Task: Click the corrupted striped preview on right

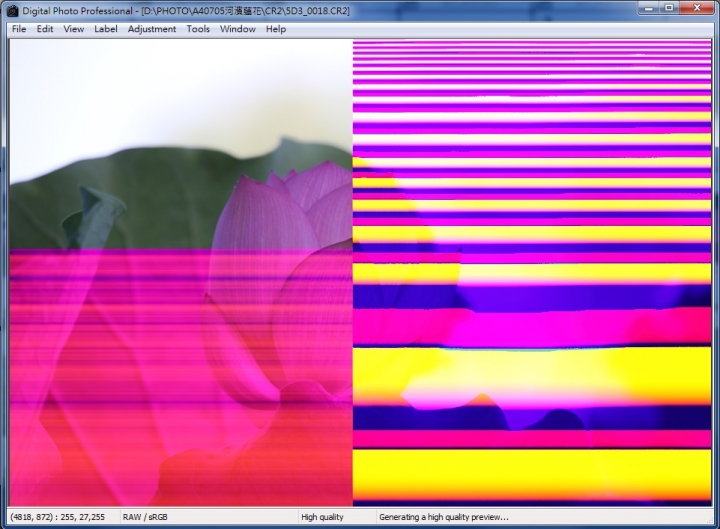Action: pyautogui.click(x=532, y=273)
